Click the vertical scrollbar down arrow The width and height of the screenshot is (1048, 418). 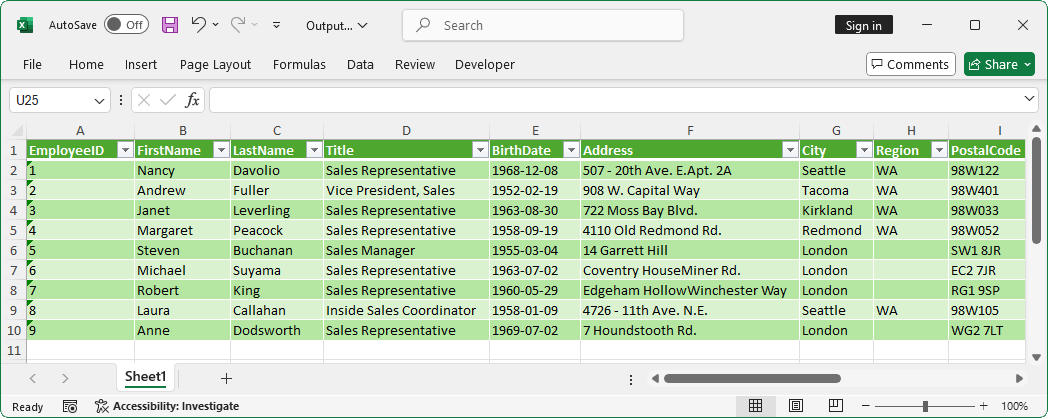pos(1036,357)
